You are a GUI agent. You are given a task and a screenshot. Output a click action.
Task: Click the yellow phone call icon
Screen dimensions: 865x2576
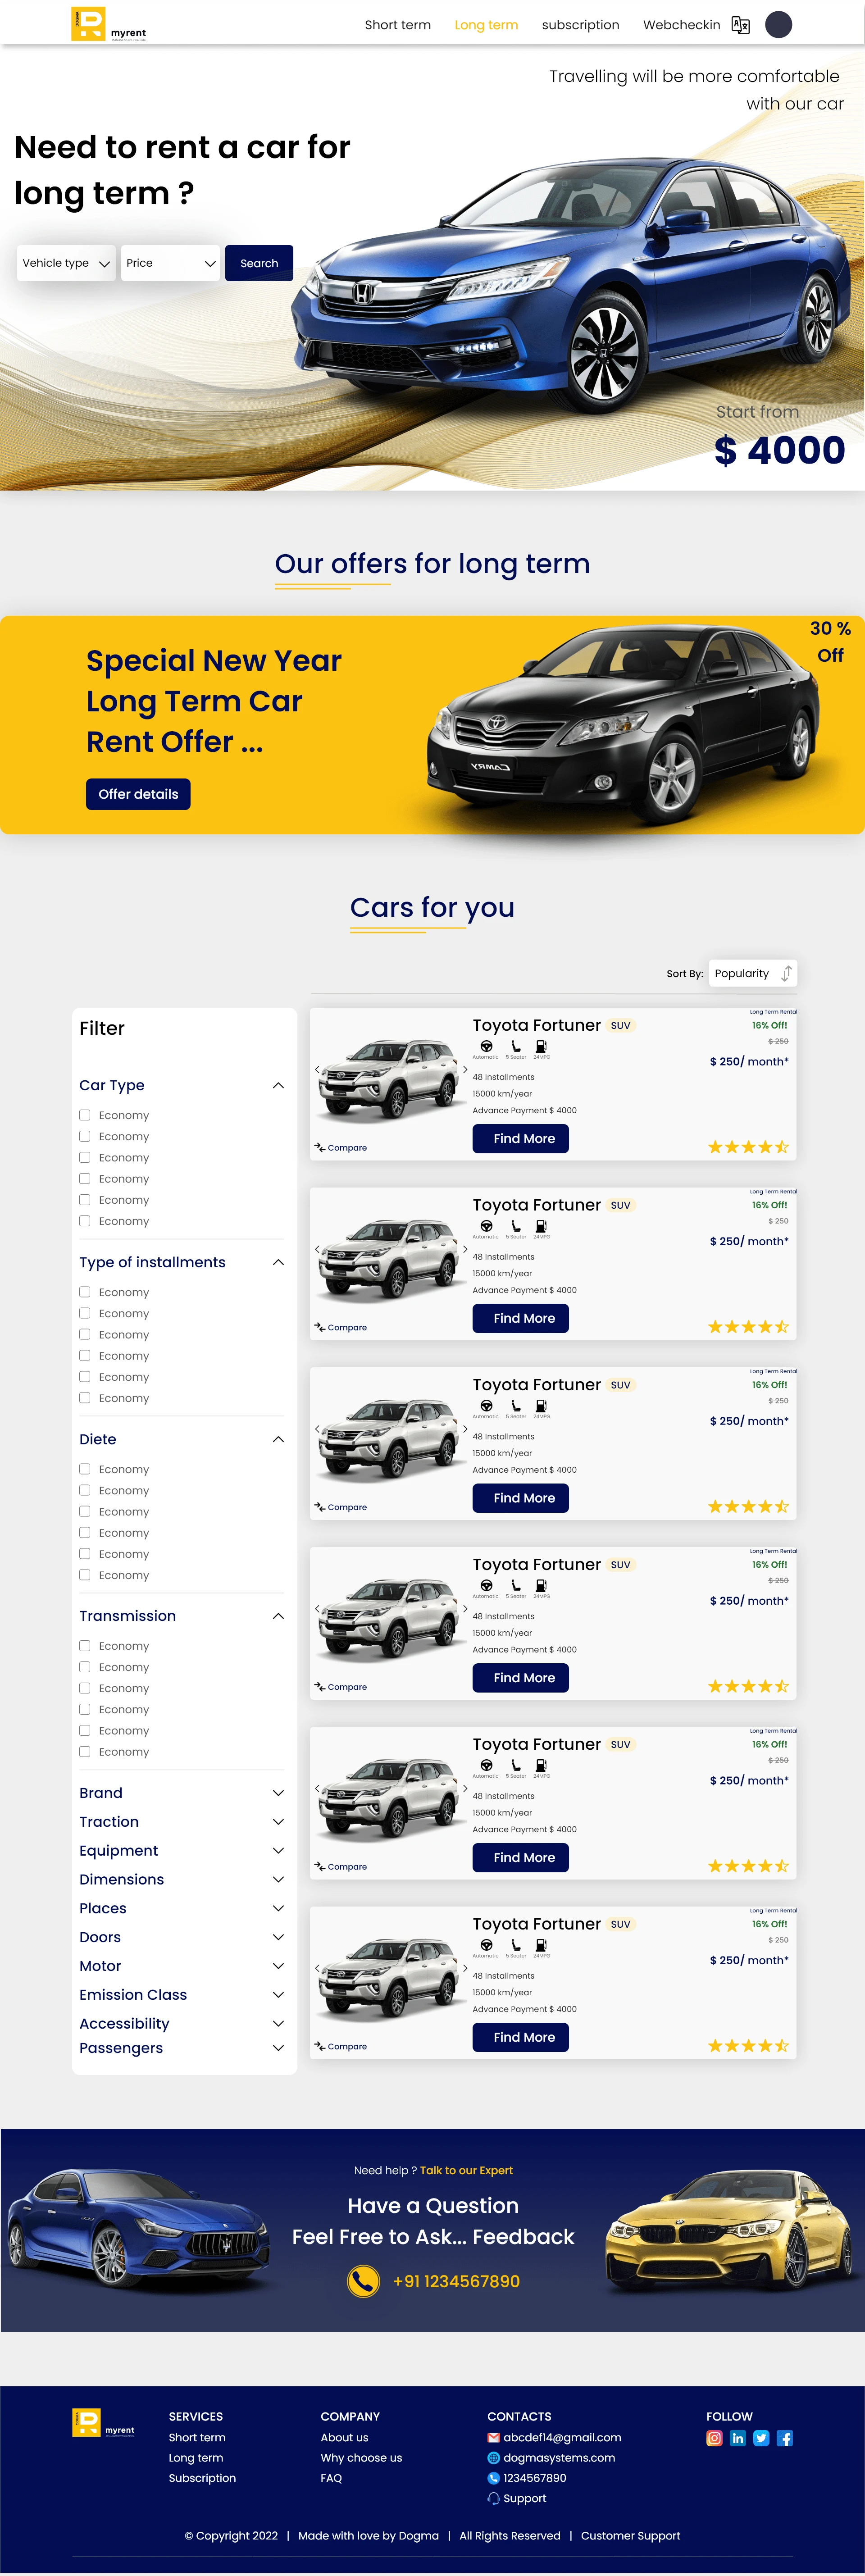[363, 2281]
